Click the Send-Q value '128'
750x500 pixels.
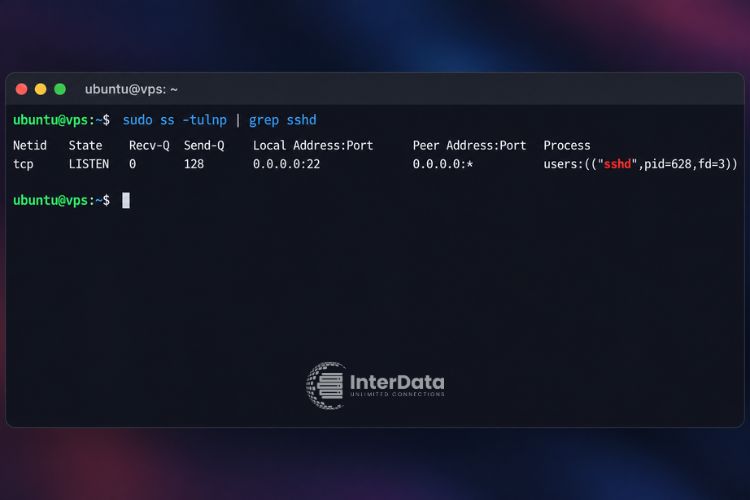(194, 164)
